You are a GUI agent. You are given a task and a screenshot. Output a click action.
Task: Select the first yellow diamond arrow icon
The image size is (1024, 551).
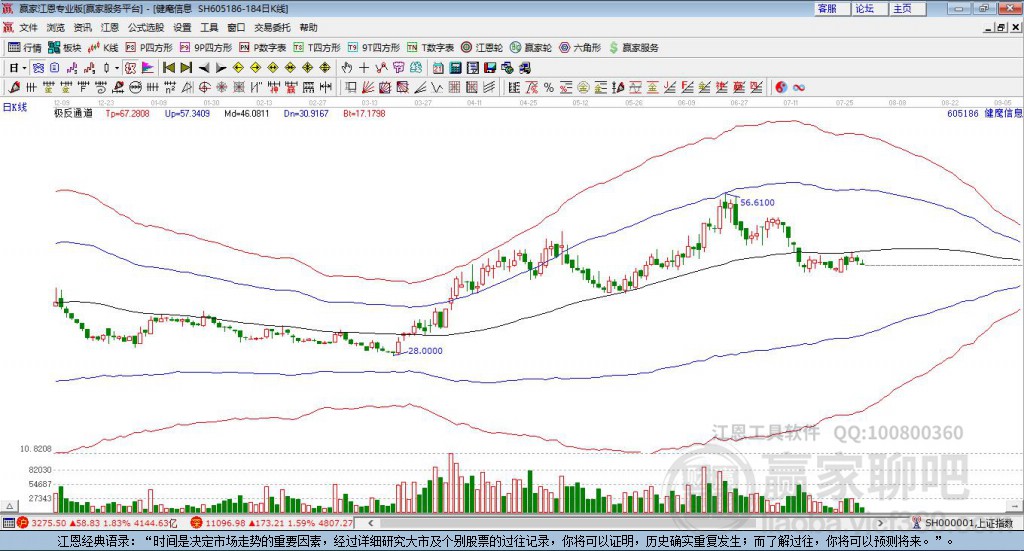coord(238,68)
